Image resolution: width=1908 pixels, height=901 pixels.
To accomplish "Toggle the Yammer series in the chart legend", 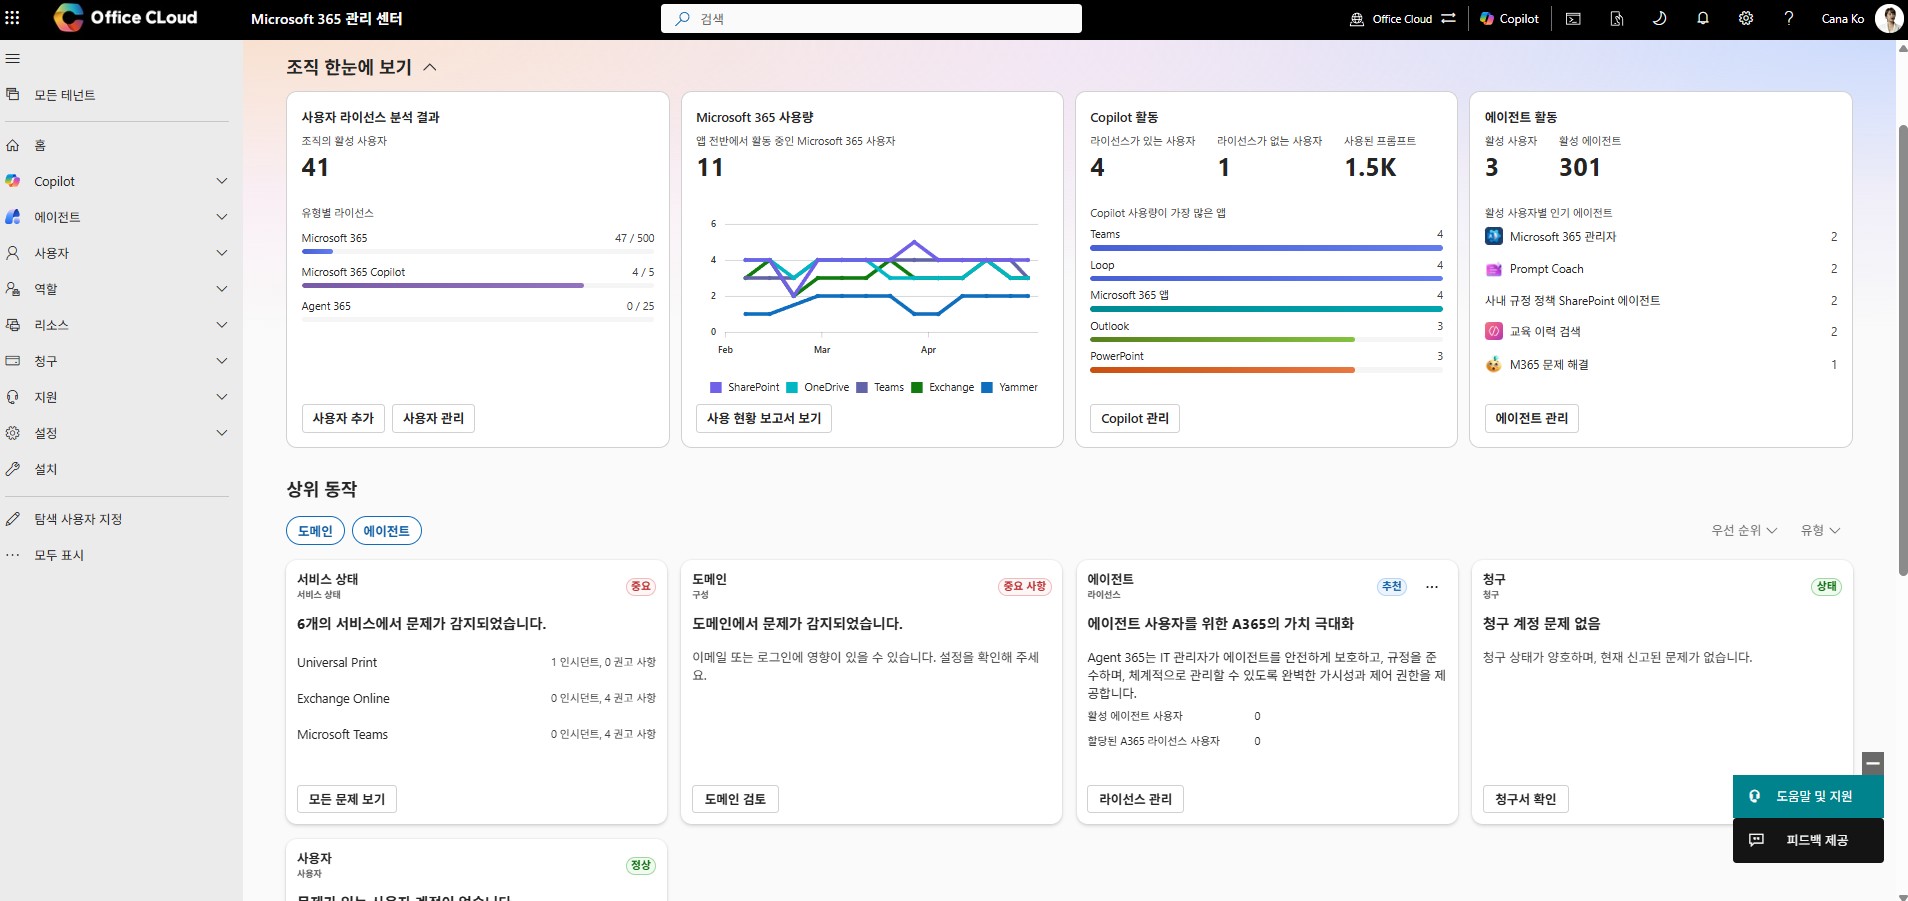I will 1009,387.
